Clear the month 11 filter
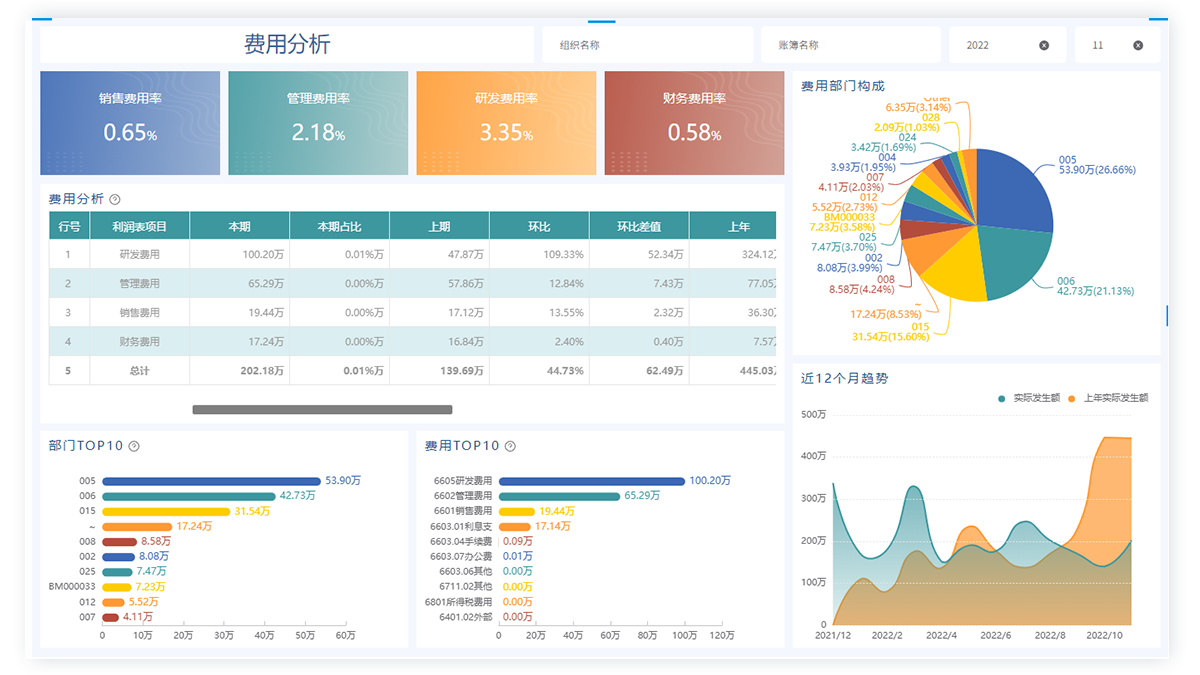 coord(1138,45)
